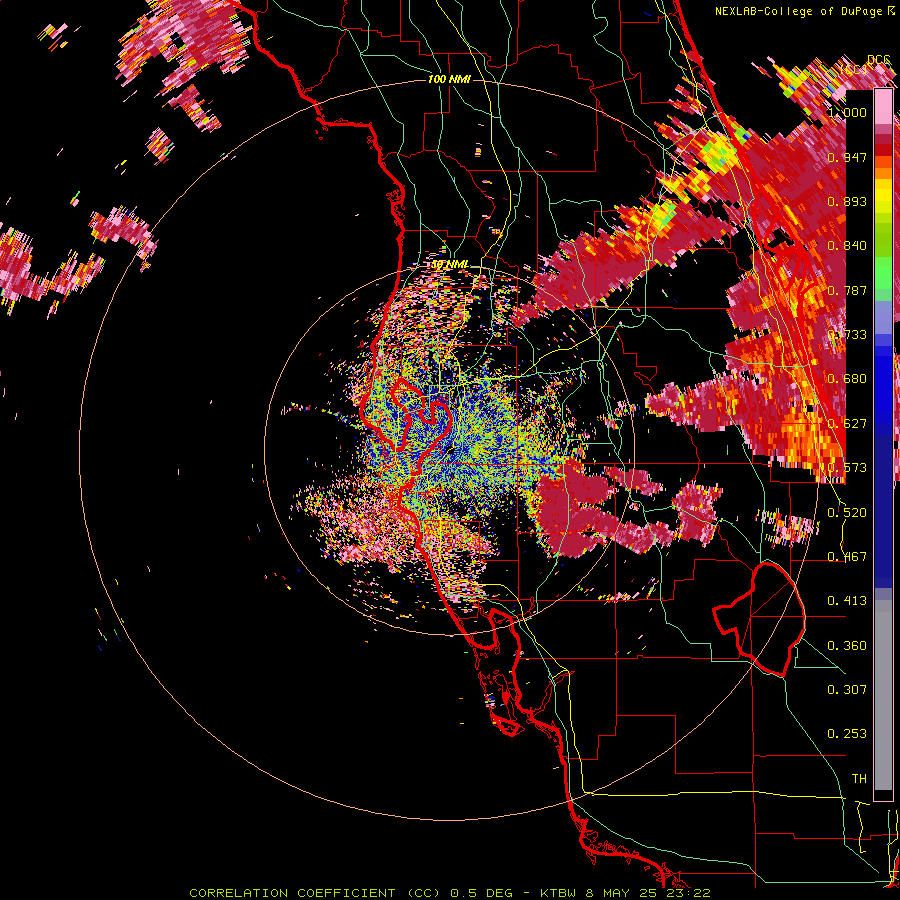Click the 0.840 scale value
Screen dimensions: 900x900
click(847, 246)
